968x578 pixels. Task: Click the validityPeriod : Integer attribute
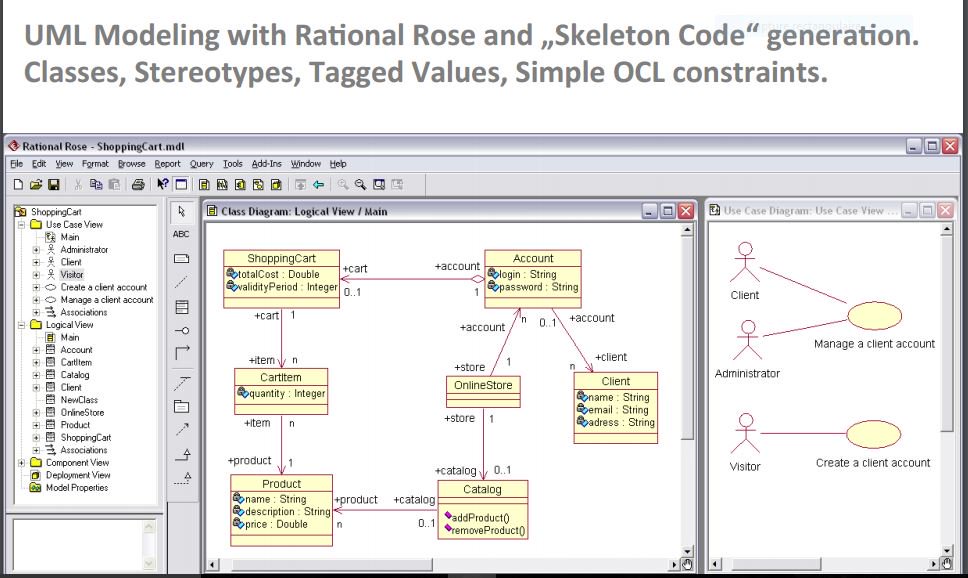coord(282,287)
